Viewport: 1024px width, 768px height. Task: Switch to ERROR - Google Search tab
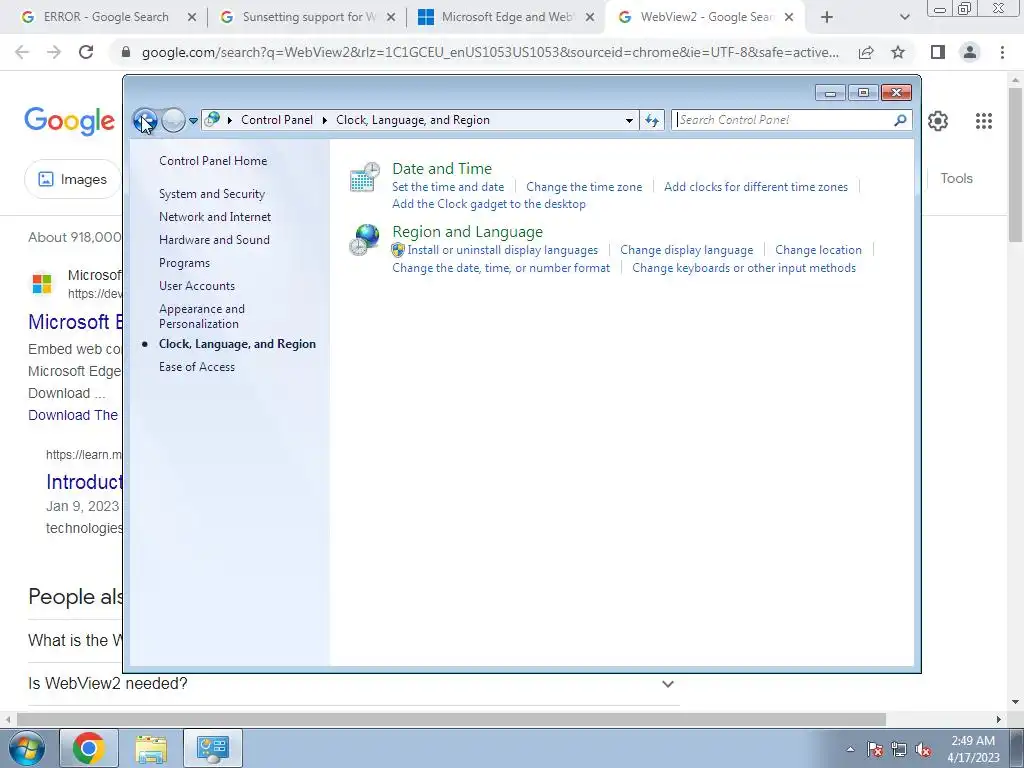pyautogui.click(x=104, y=17)
